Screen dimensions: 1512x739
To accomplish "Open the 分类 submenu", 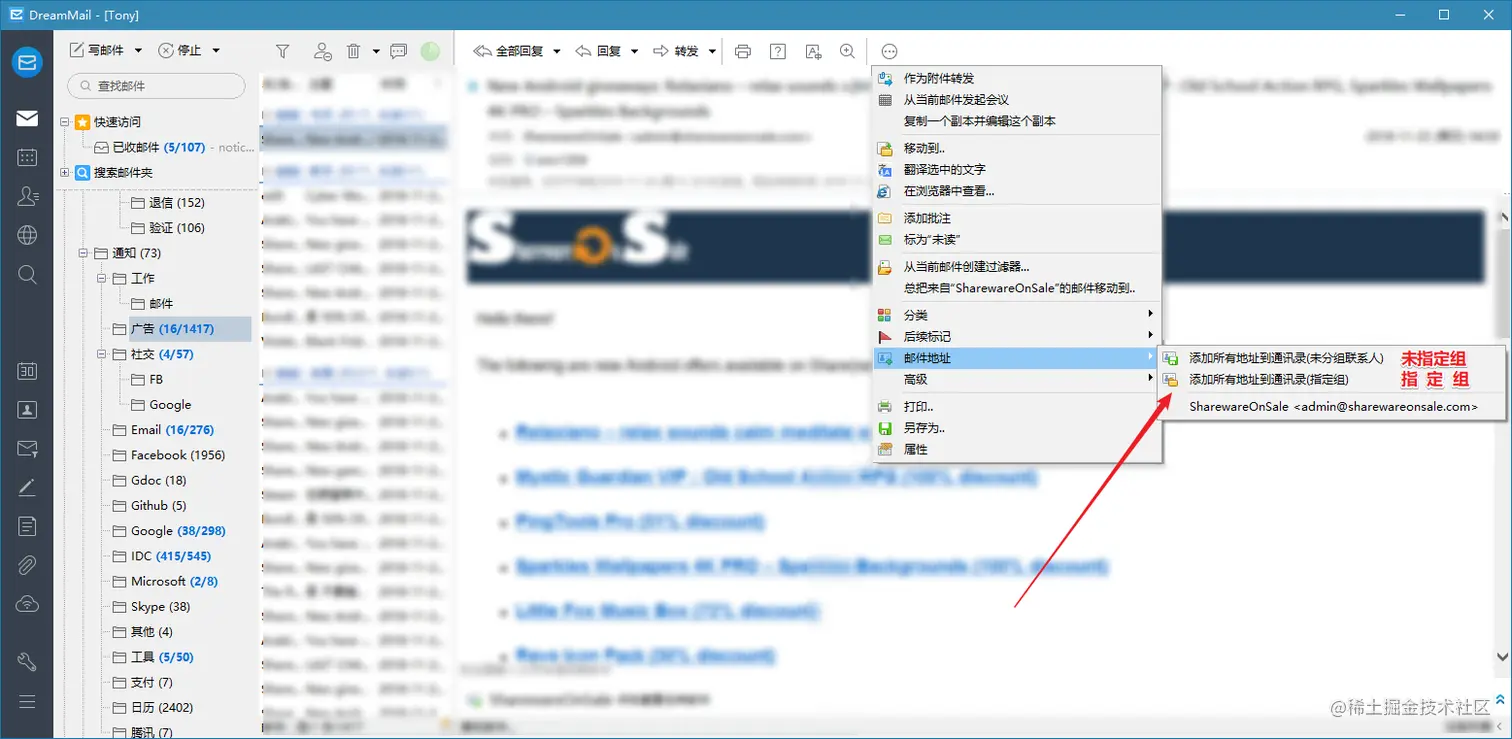I will 1017,315.
